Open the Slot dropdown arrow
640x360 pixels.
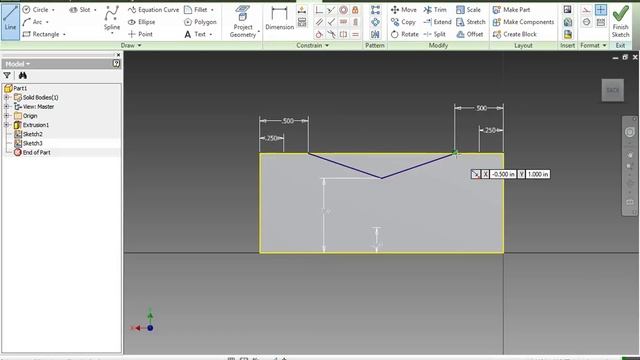95,10
